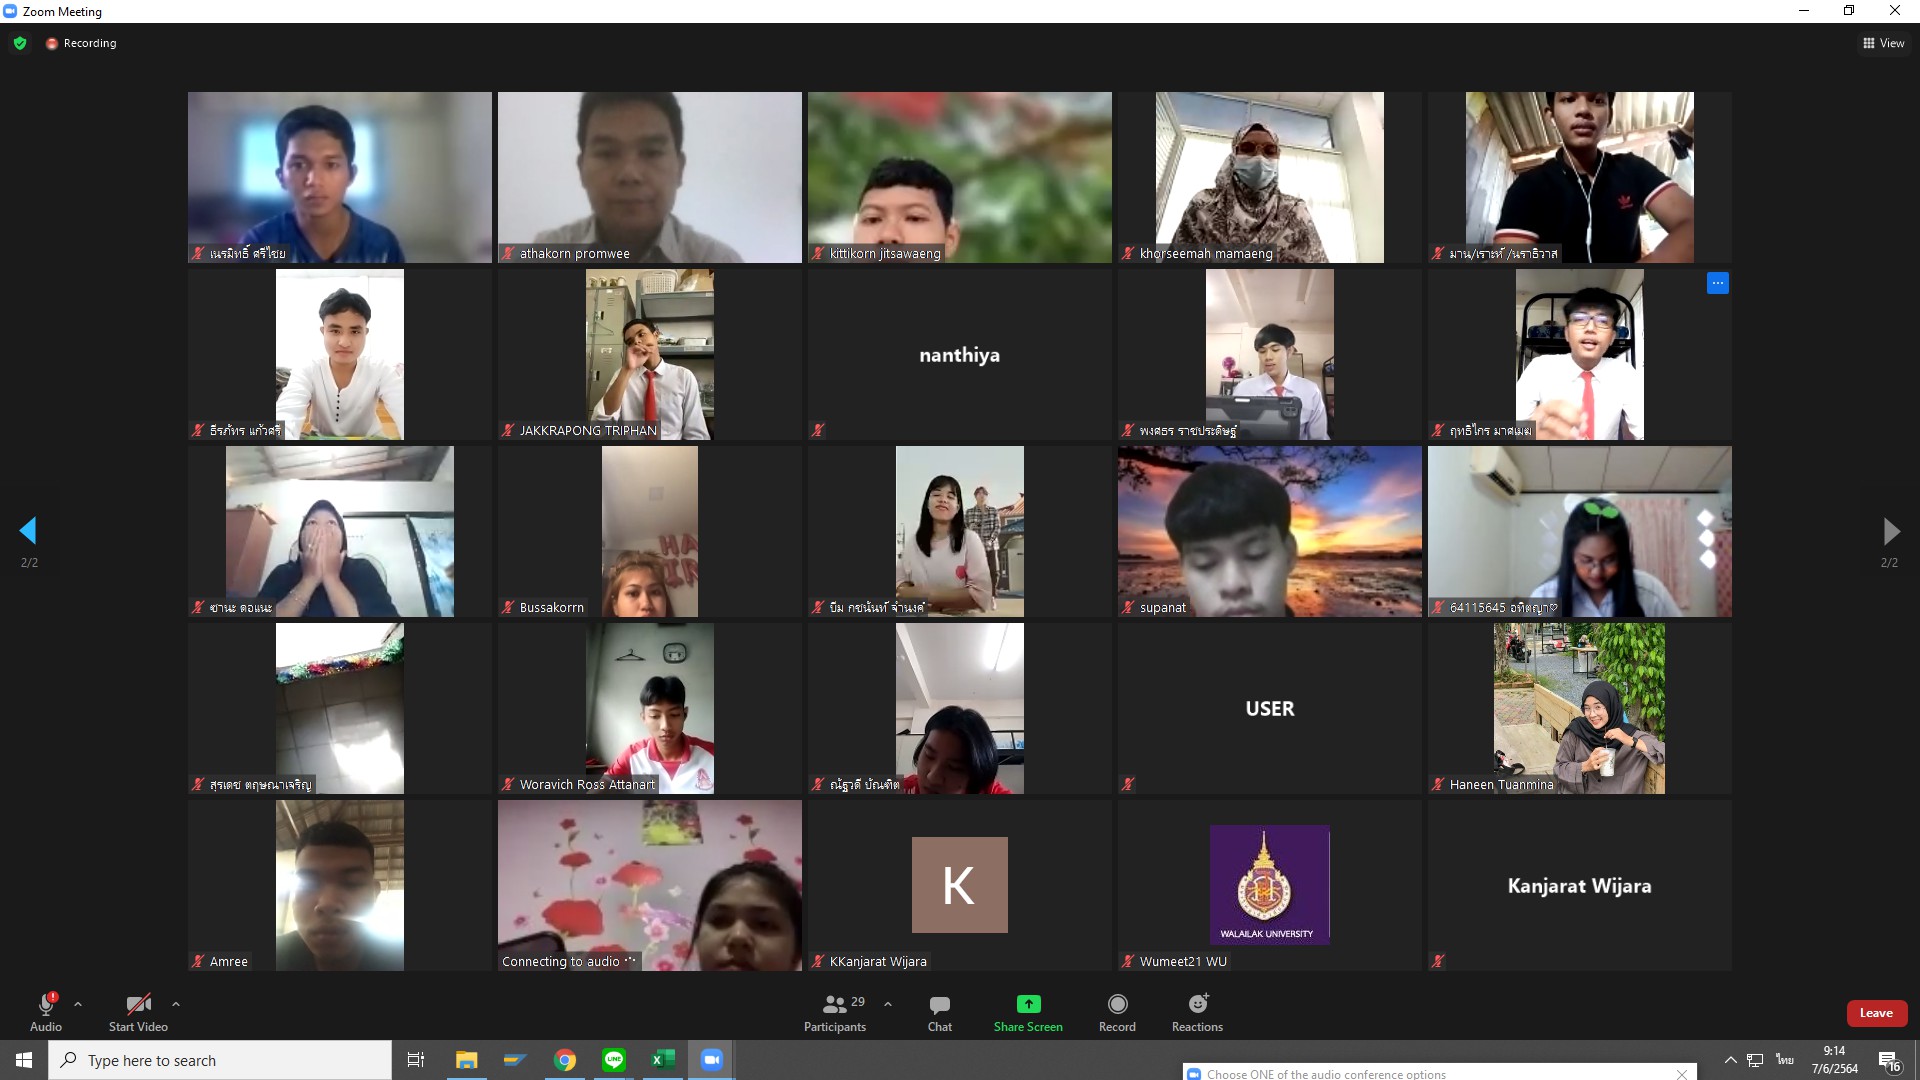Expand video options arrow beside Start Video
Image resolution: width=1920 pixels, height=1080 pixels.
click(176, 1004)
